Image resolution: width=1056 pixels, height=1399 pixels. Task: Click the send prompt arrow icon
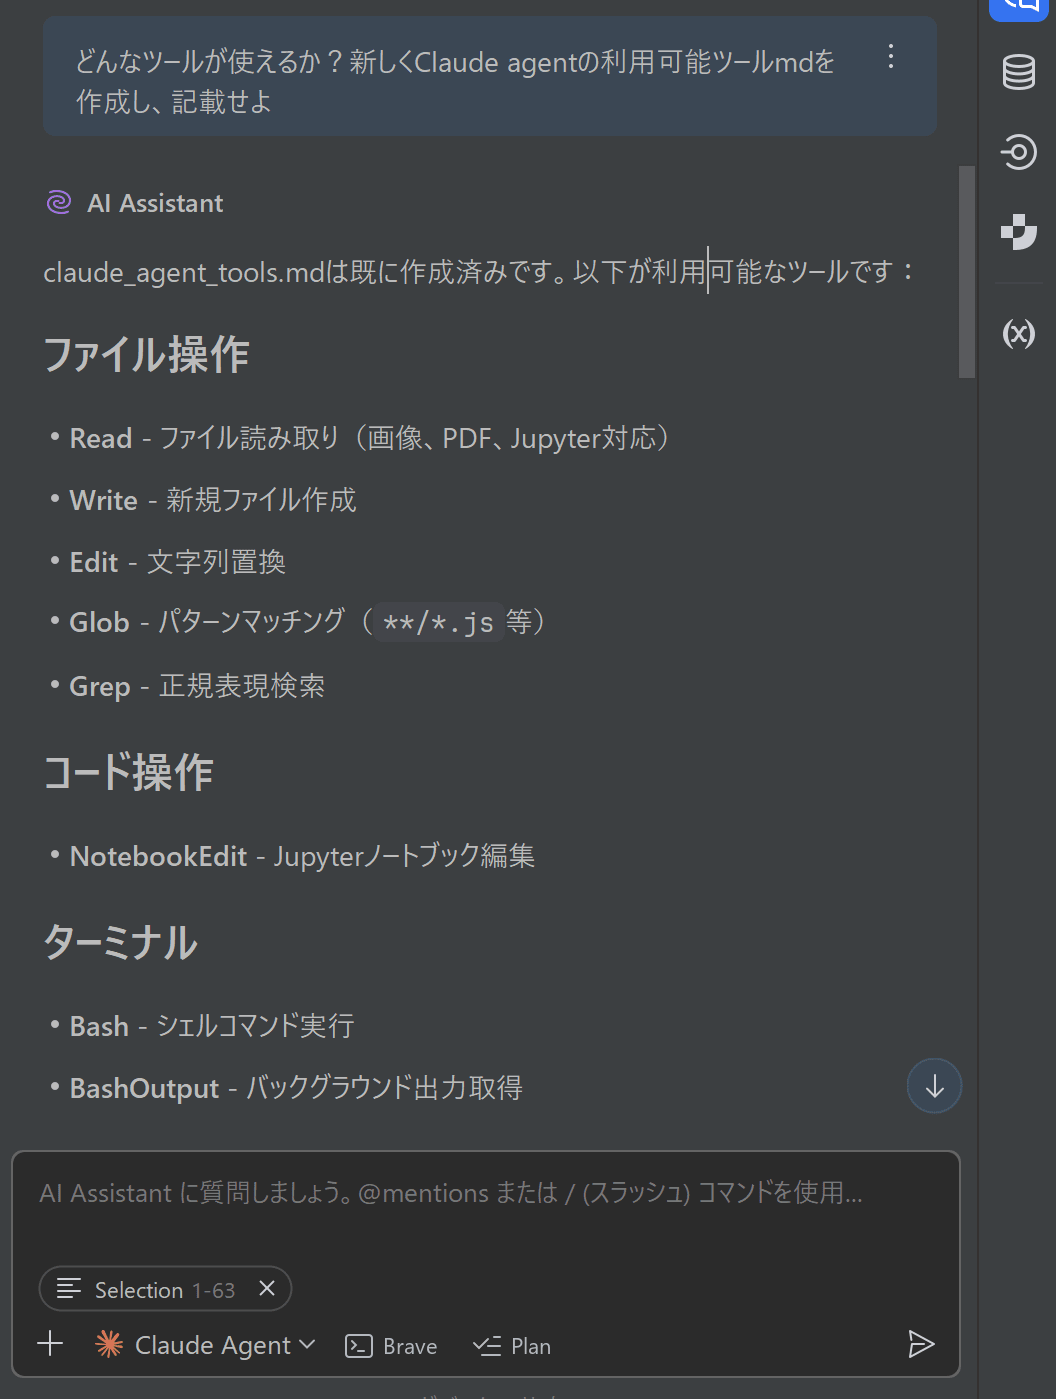click(x=922, y=1344)
